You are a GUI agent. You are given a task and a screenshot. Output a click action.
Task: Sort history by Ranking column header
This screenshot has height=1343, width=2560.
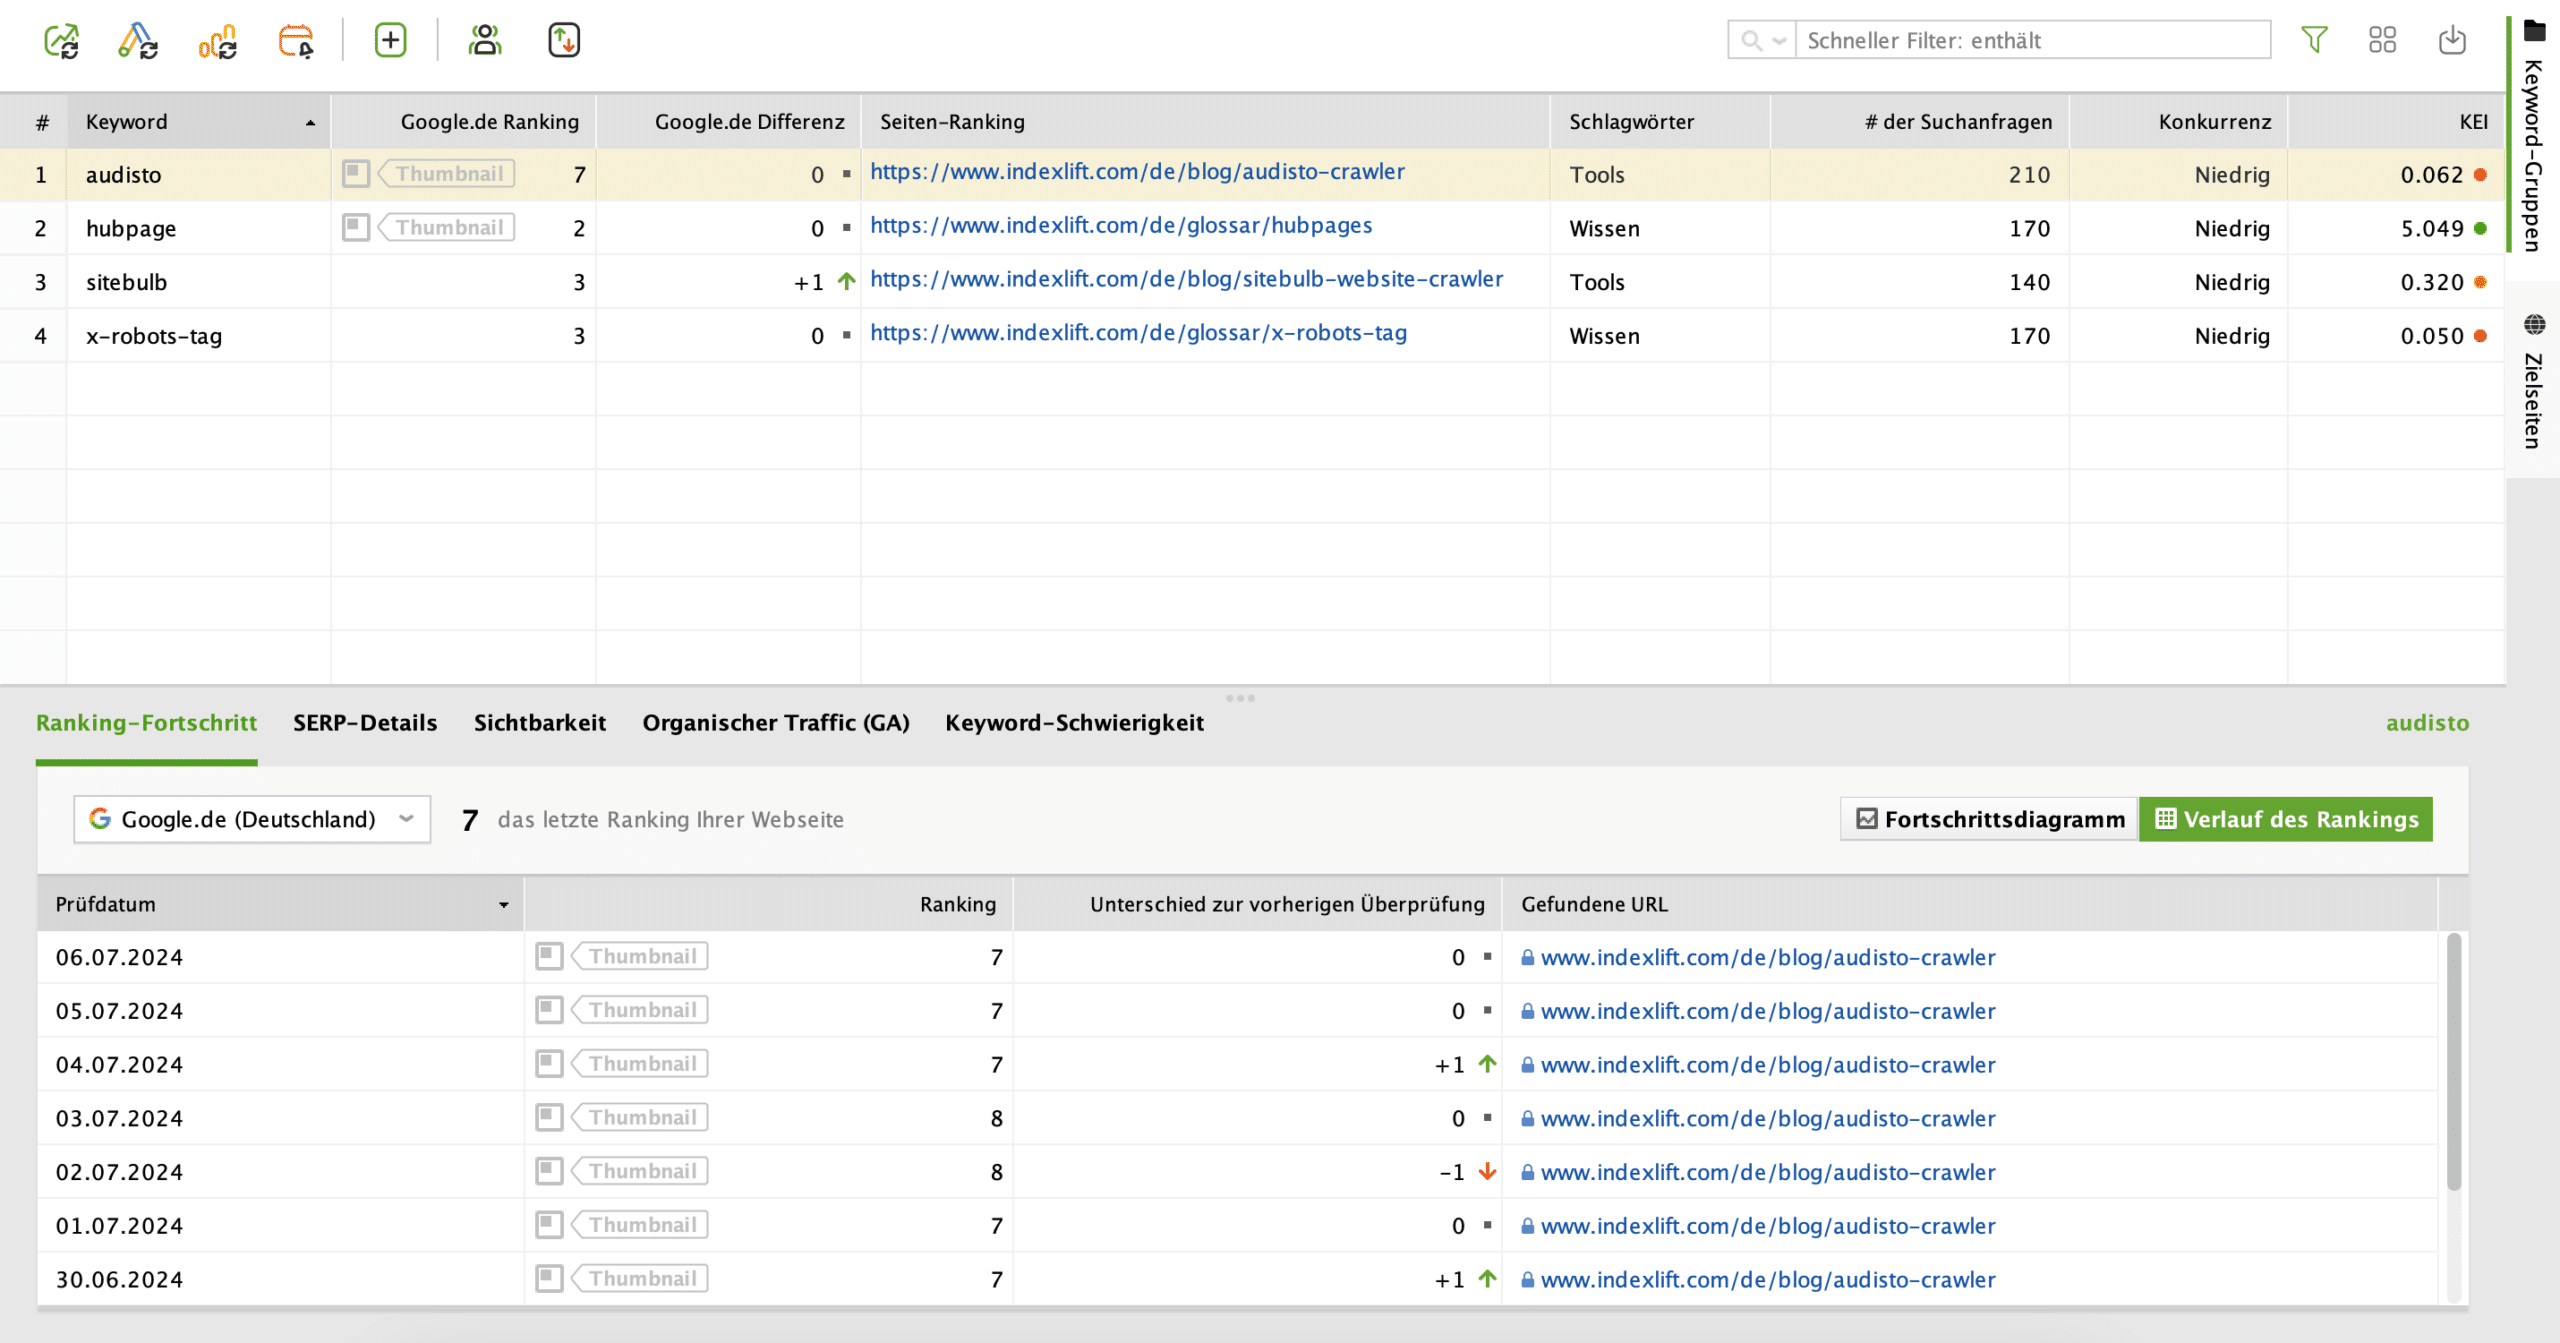pos(769,905)
